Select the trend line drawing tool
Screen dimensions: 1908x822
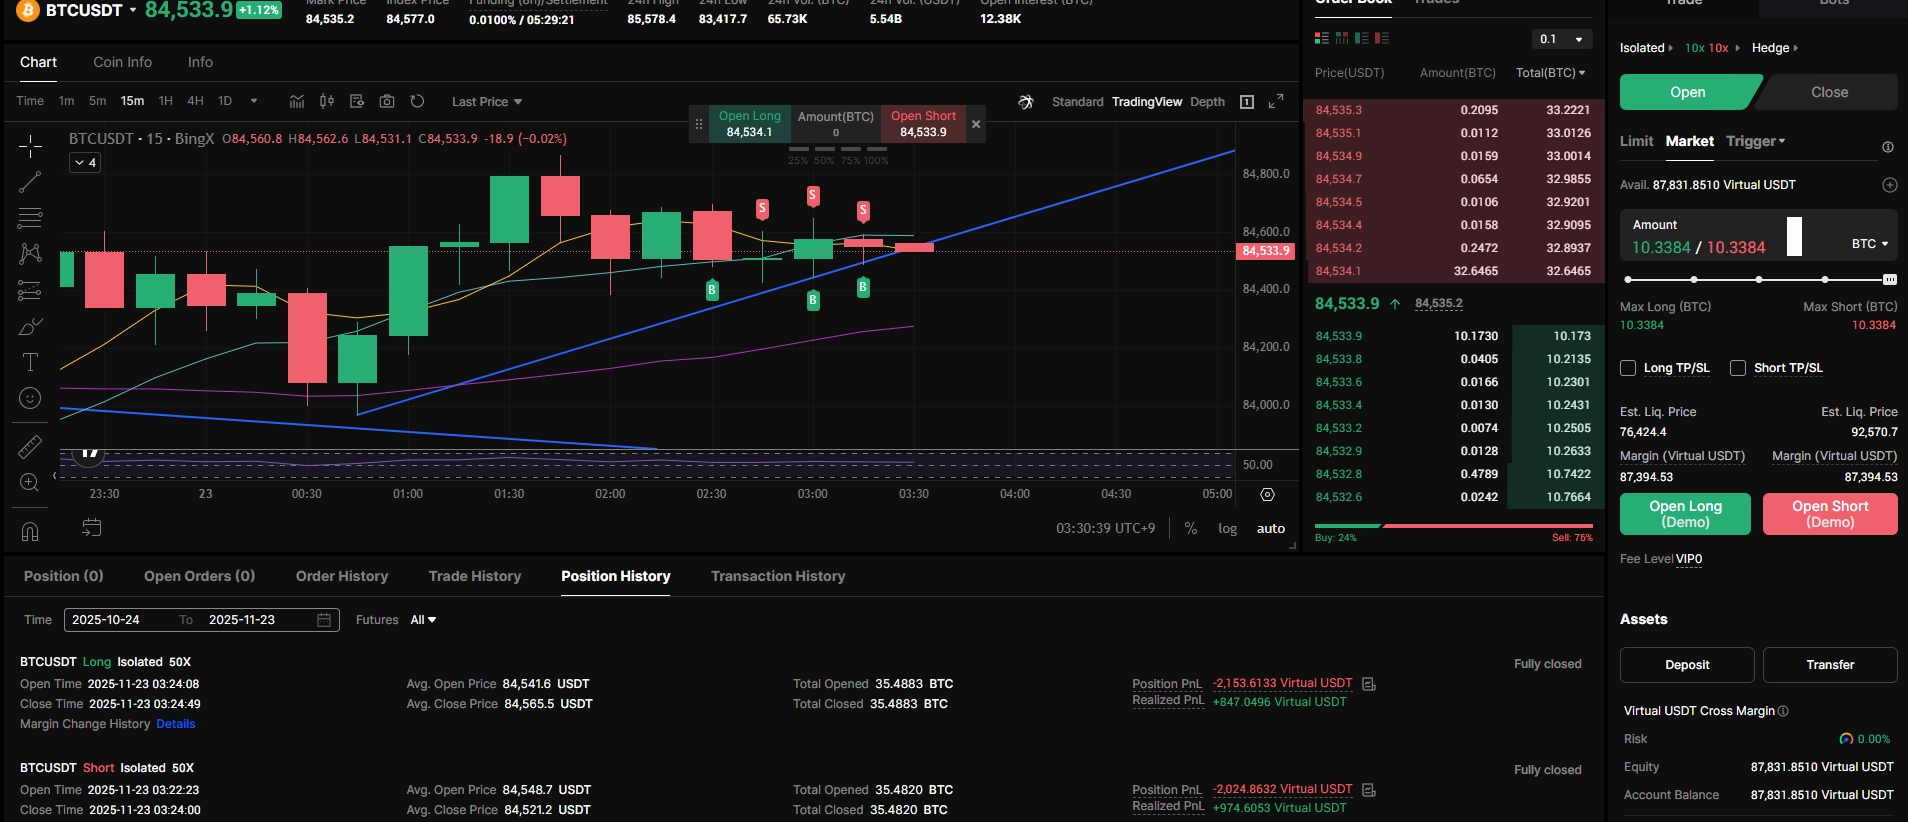pyautogui.click(x=30, y=182)
